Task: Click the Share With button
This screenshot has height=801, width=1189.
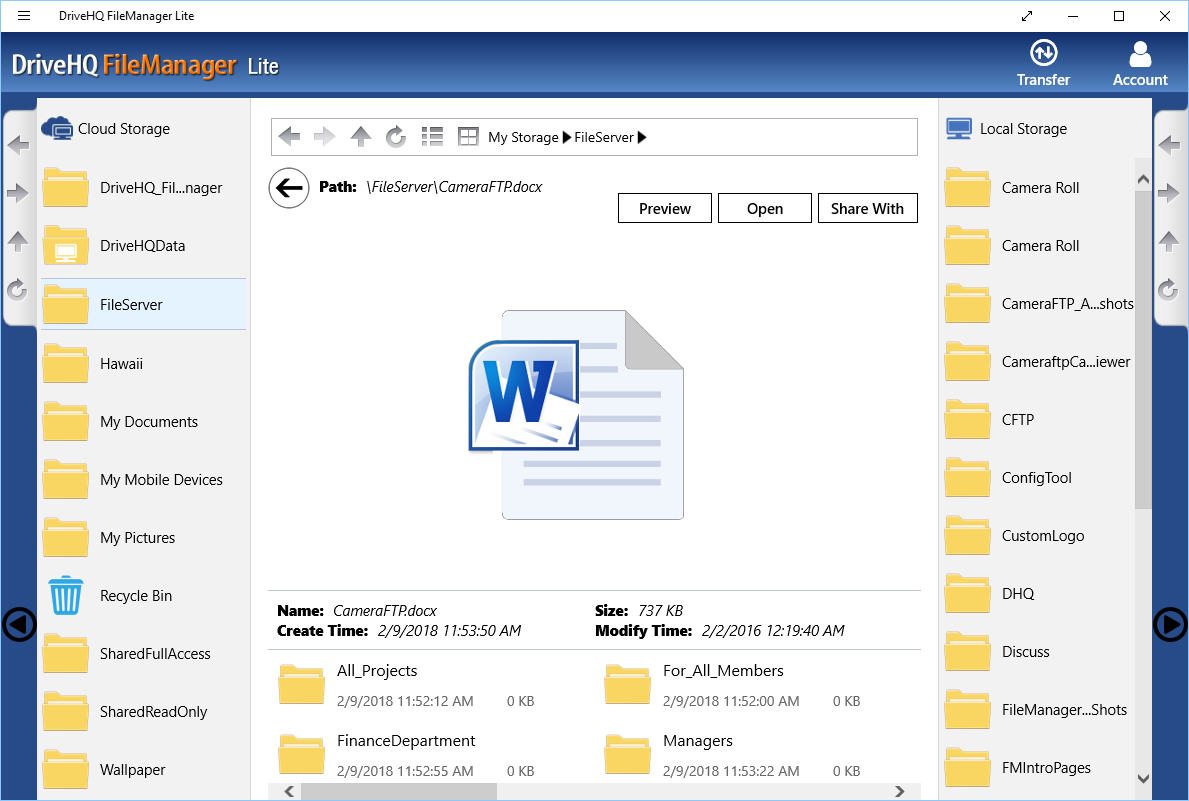Action: [867, 208]
